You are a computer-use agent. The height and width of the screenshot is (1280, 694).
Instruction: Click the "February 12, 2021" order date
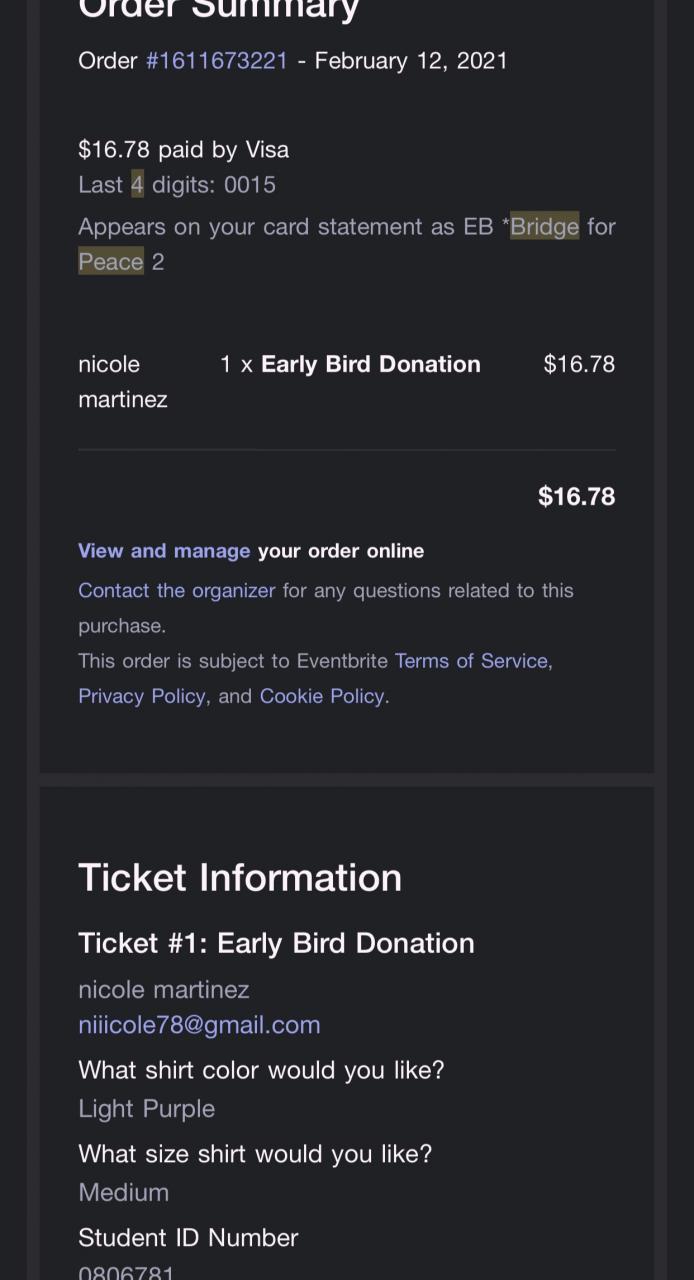pos(411,61)
